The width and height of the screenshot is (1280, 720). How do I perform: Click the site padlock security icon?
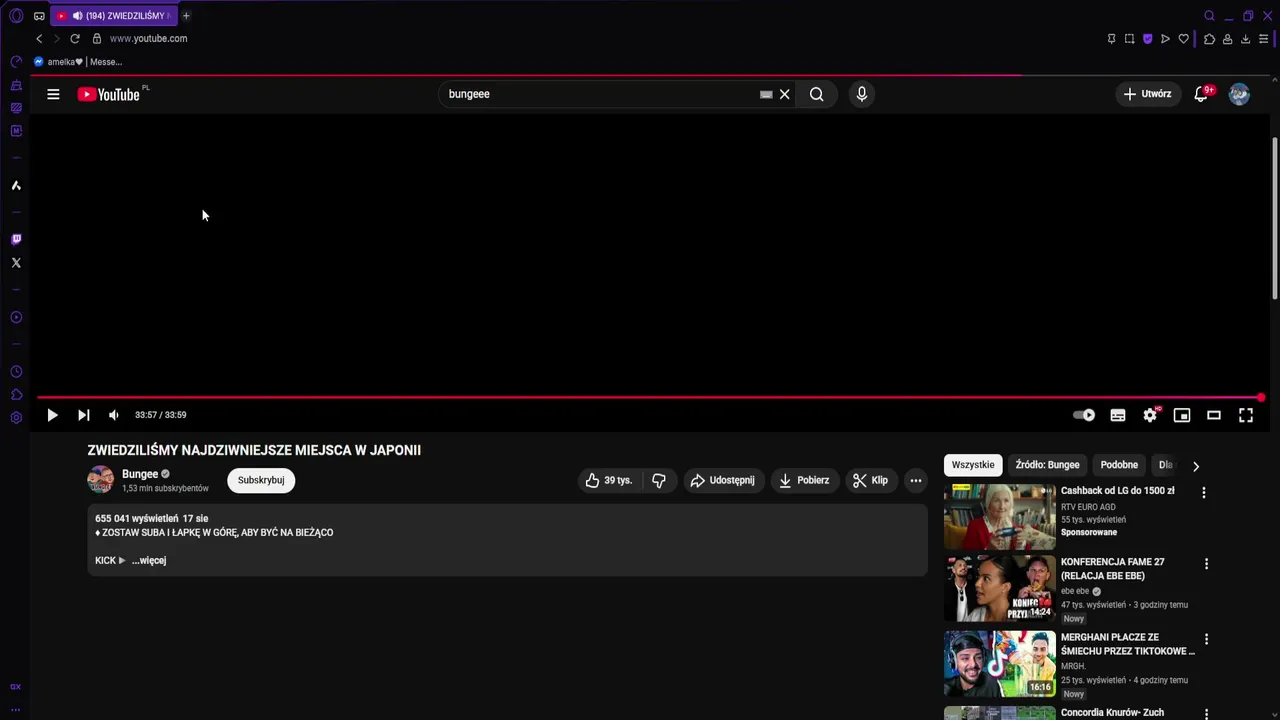pos(97,39)
